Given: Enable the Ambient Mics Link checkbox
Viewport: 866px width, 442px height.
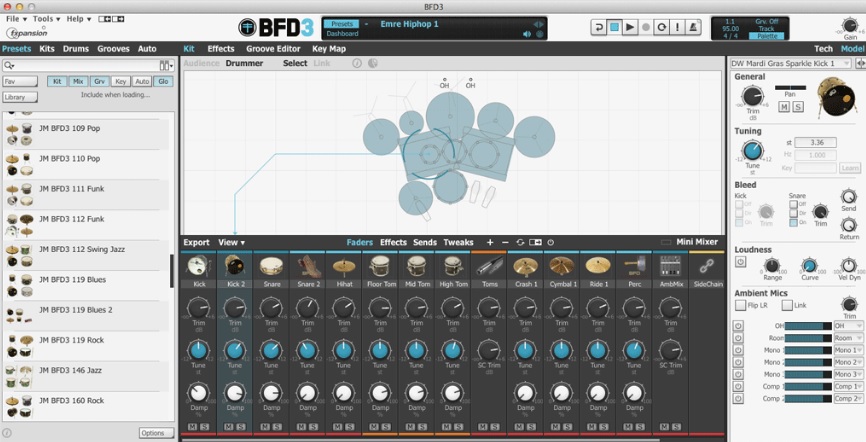Looking at the screenshot, I should (787, 305).
